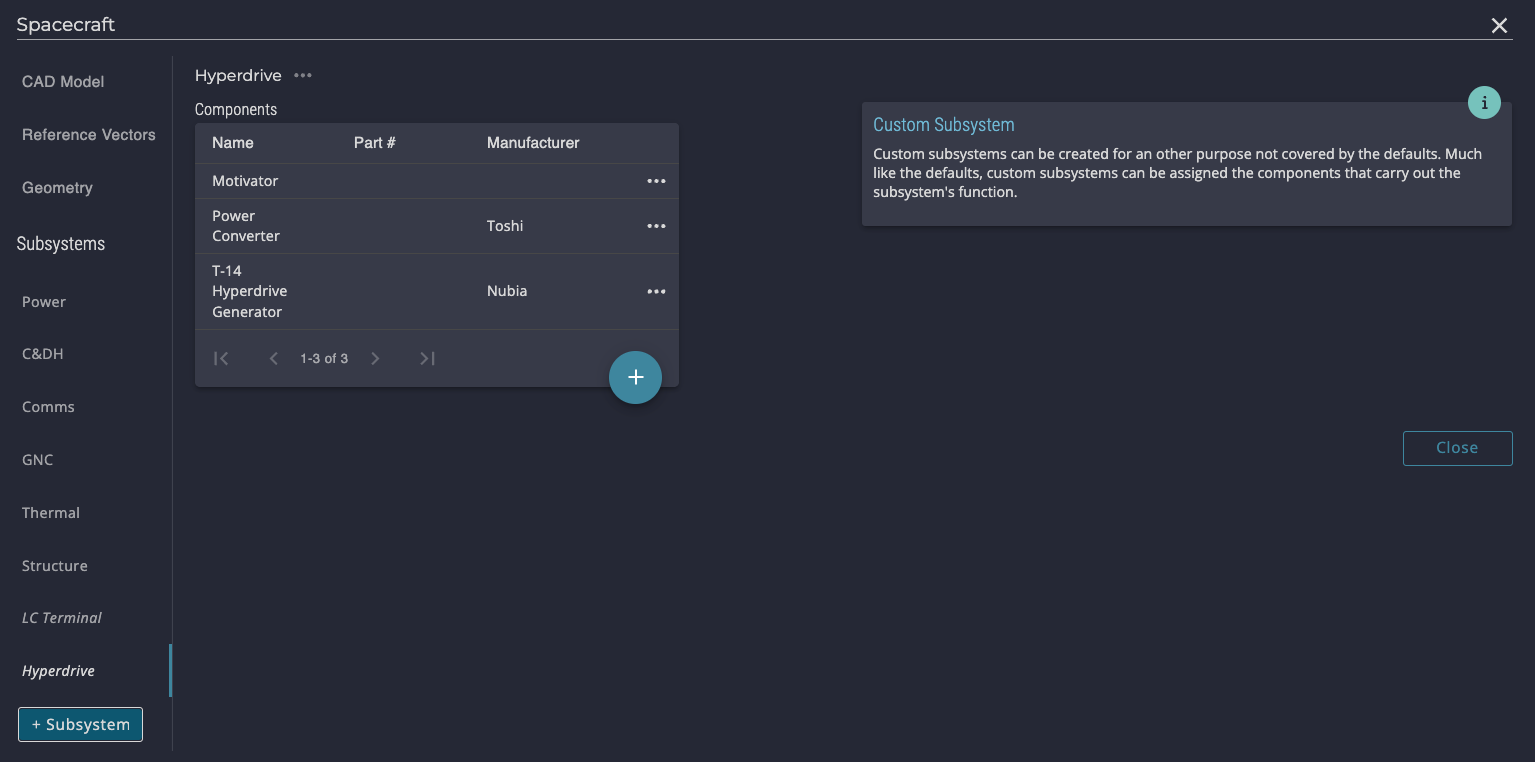Go to next page of components
Viewport: 1535px width, 762px height.
pyautogui.click(x=375, y=358)
